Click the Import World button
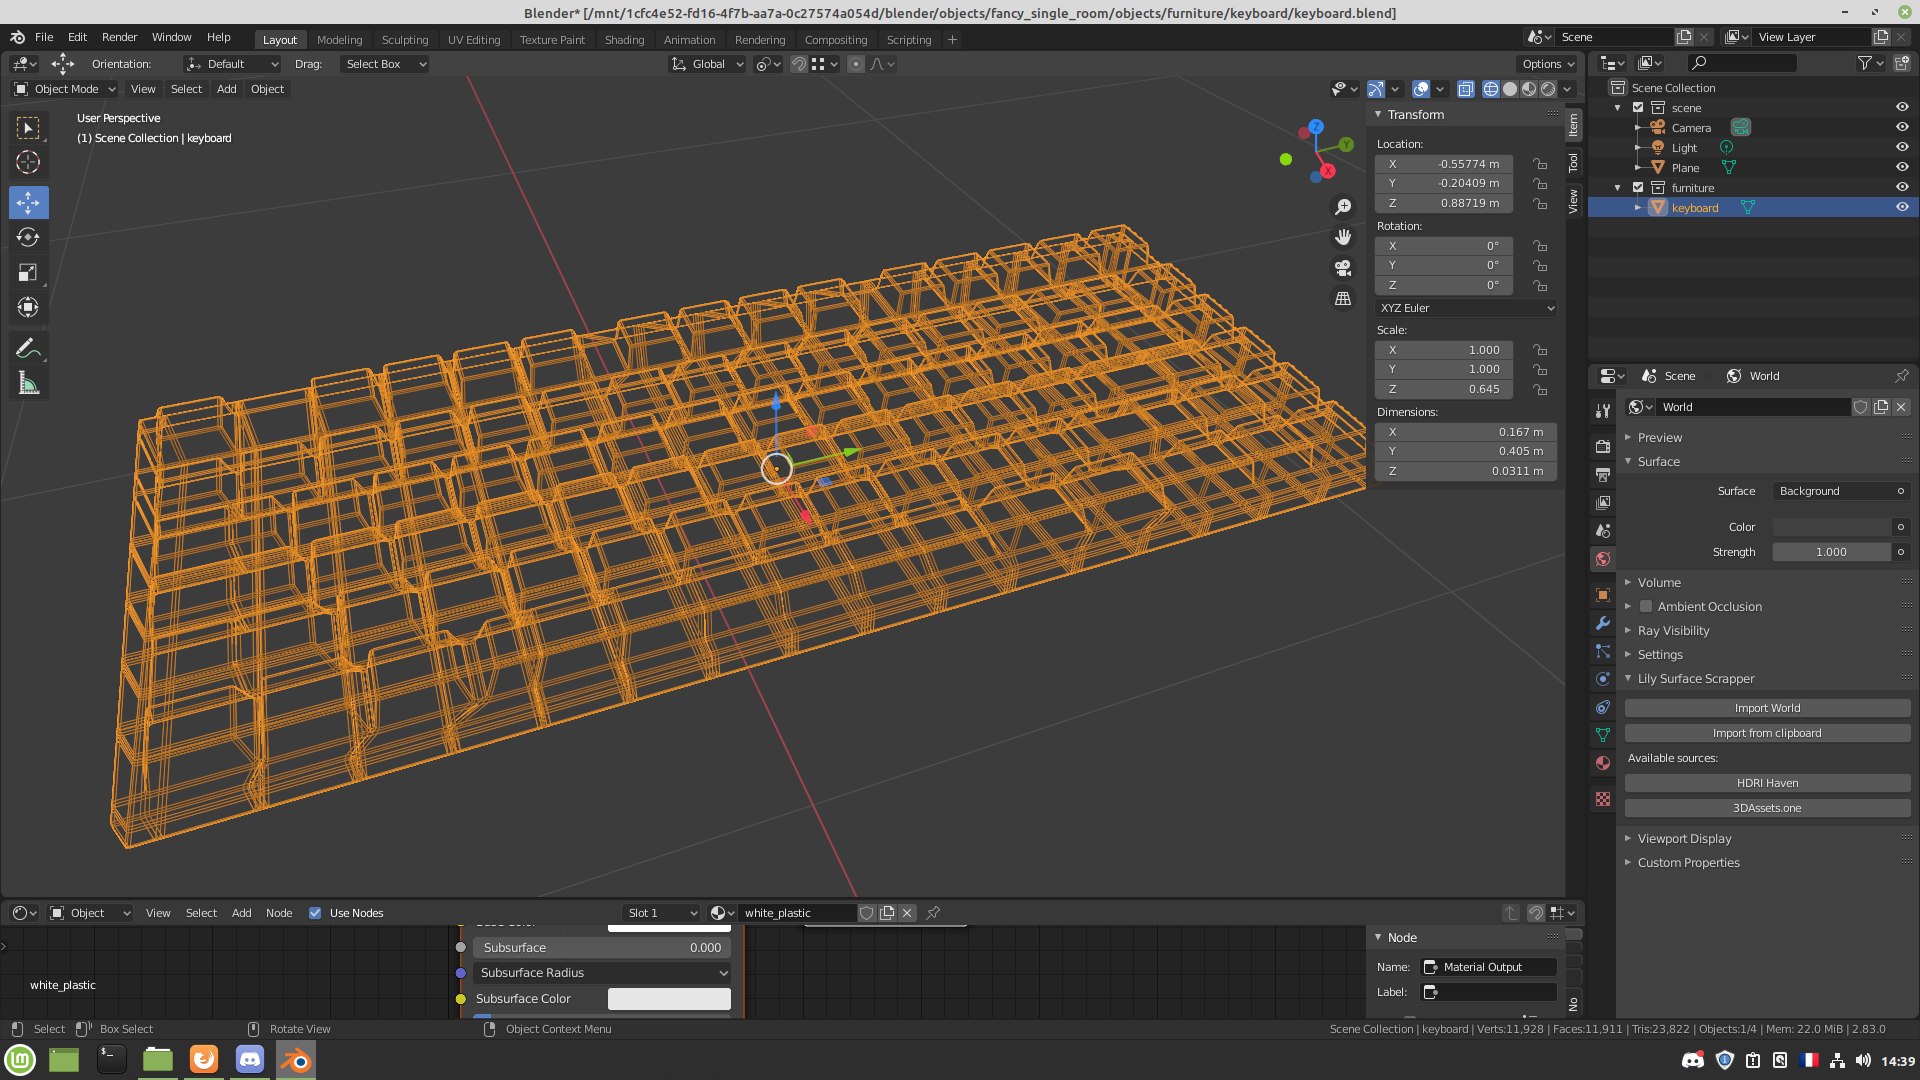Viewport: 1920px width, 1080px height. click(1767, 708)
